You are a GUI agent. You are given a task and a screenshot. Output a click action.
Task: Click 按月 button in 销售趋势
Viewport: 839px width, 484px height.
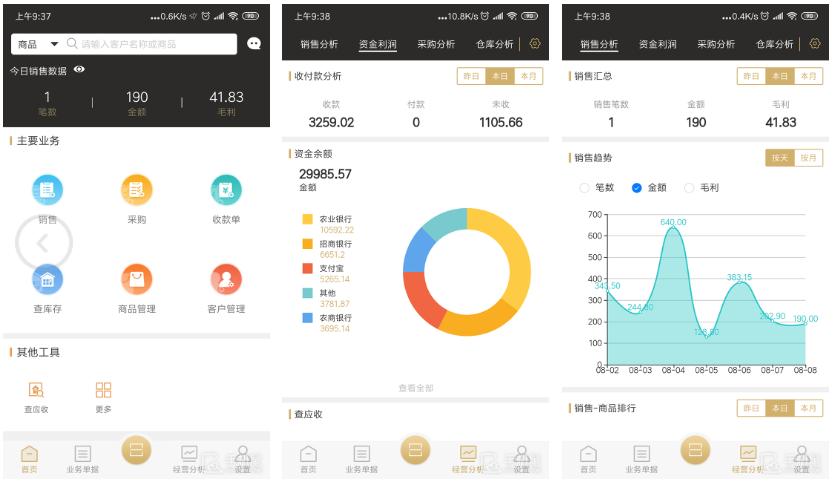point(808,158)
